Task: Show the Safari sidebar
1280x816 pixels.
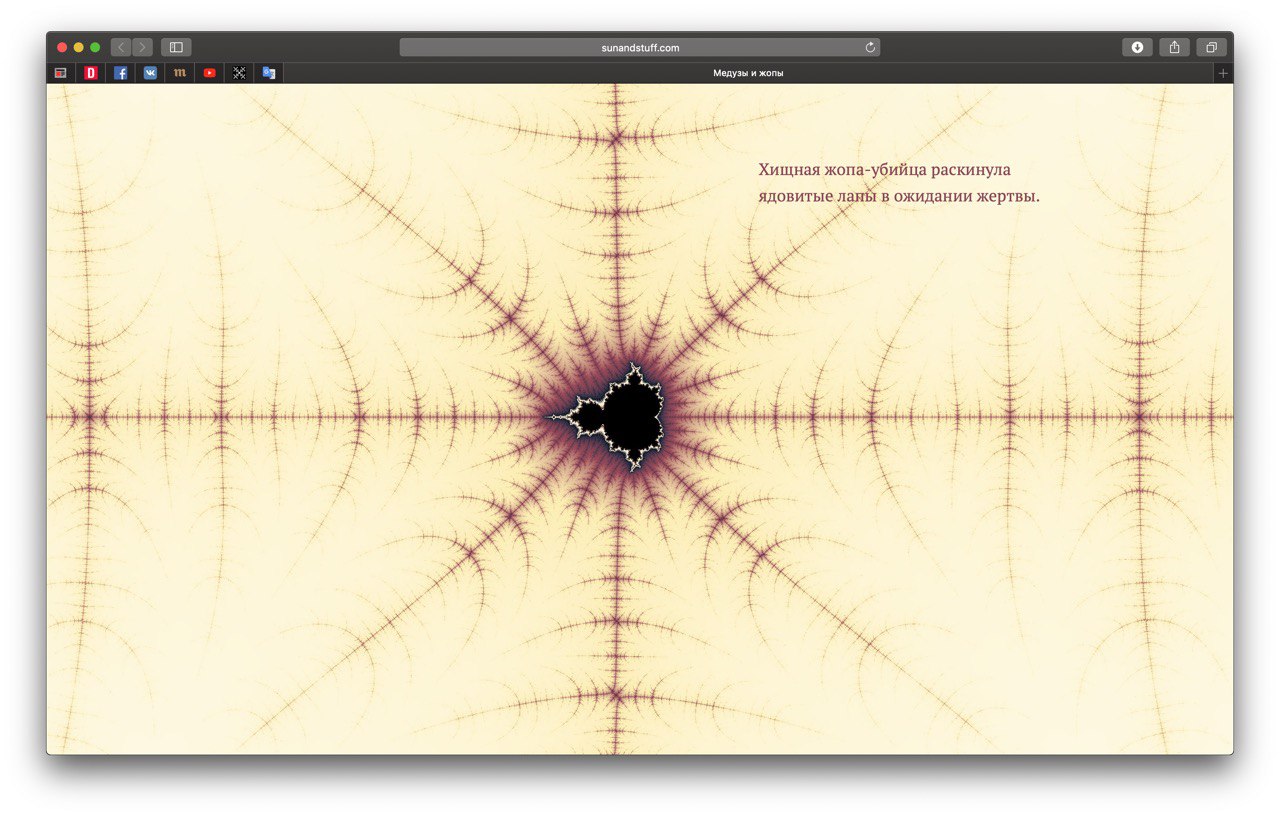Action: [x=176, y=47]
